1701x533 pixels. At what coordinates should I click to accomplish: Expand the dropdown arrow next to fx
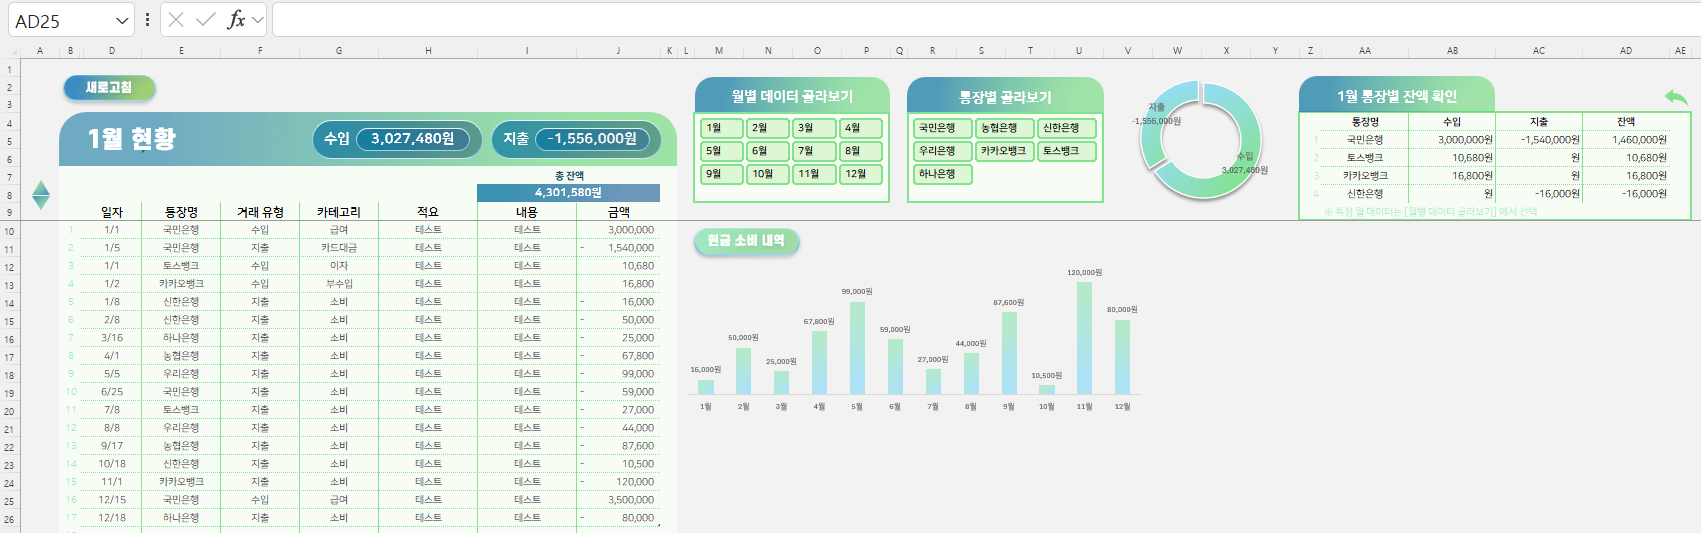pyautogui.click(x=258, y=20)
